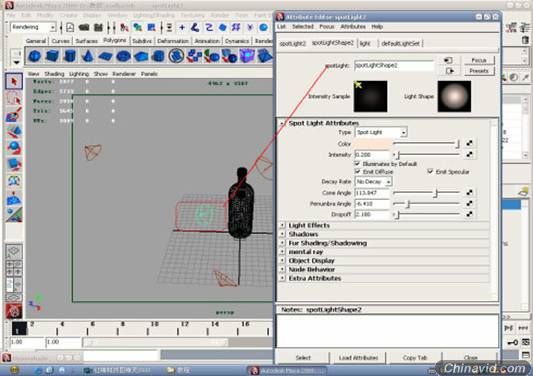Click the Penumbra Angle slider handle
The width and height of the screenshot is (533, 376).
pos(409,204)
